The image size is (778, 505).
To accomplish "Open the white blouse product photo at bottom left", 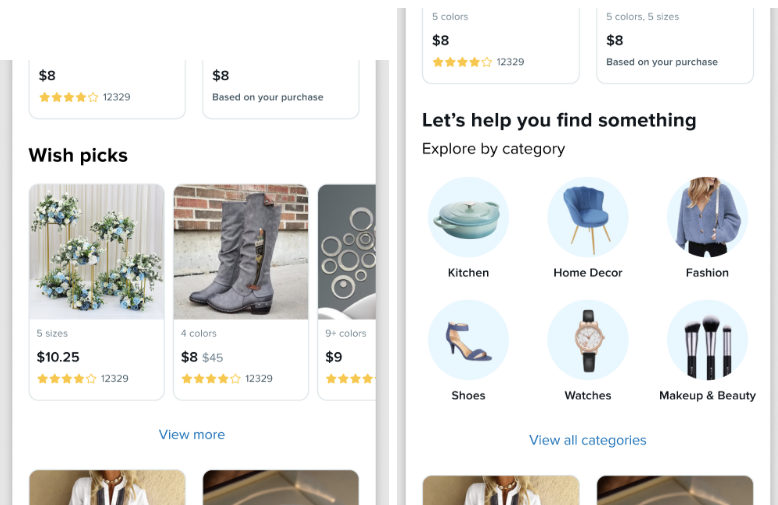I will [108, 488].
